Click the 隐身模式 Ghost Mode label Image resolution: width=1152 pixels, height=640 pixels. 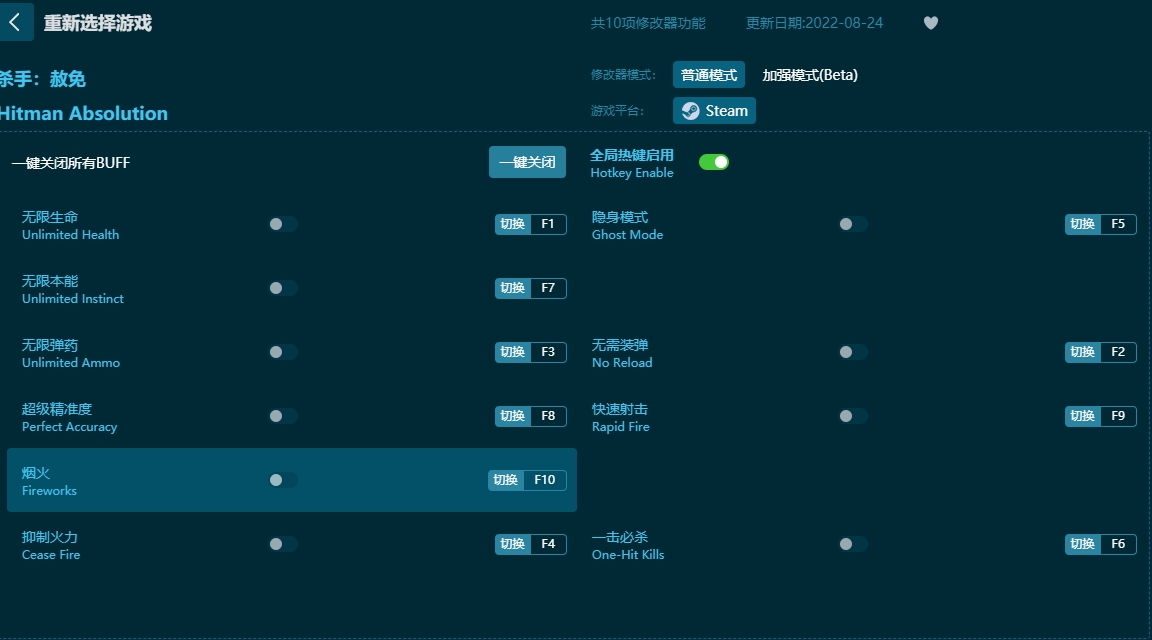click(627, 226)
